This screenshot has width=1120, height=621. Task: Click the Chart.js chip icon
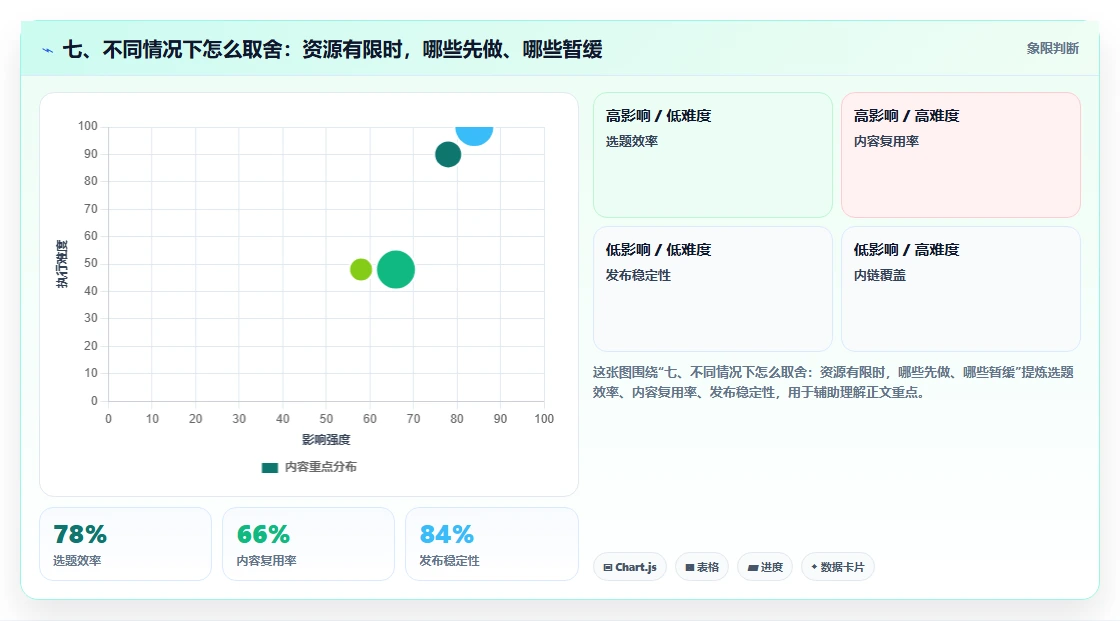click(608, 567)
